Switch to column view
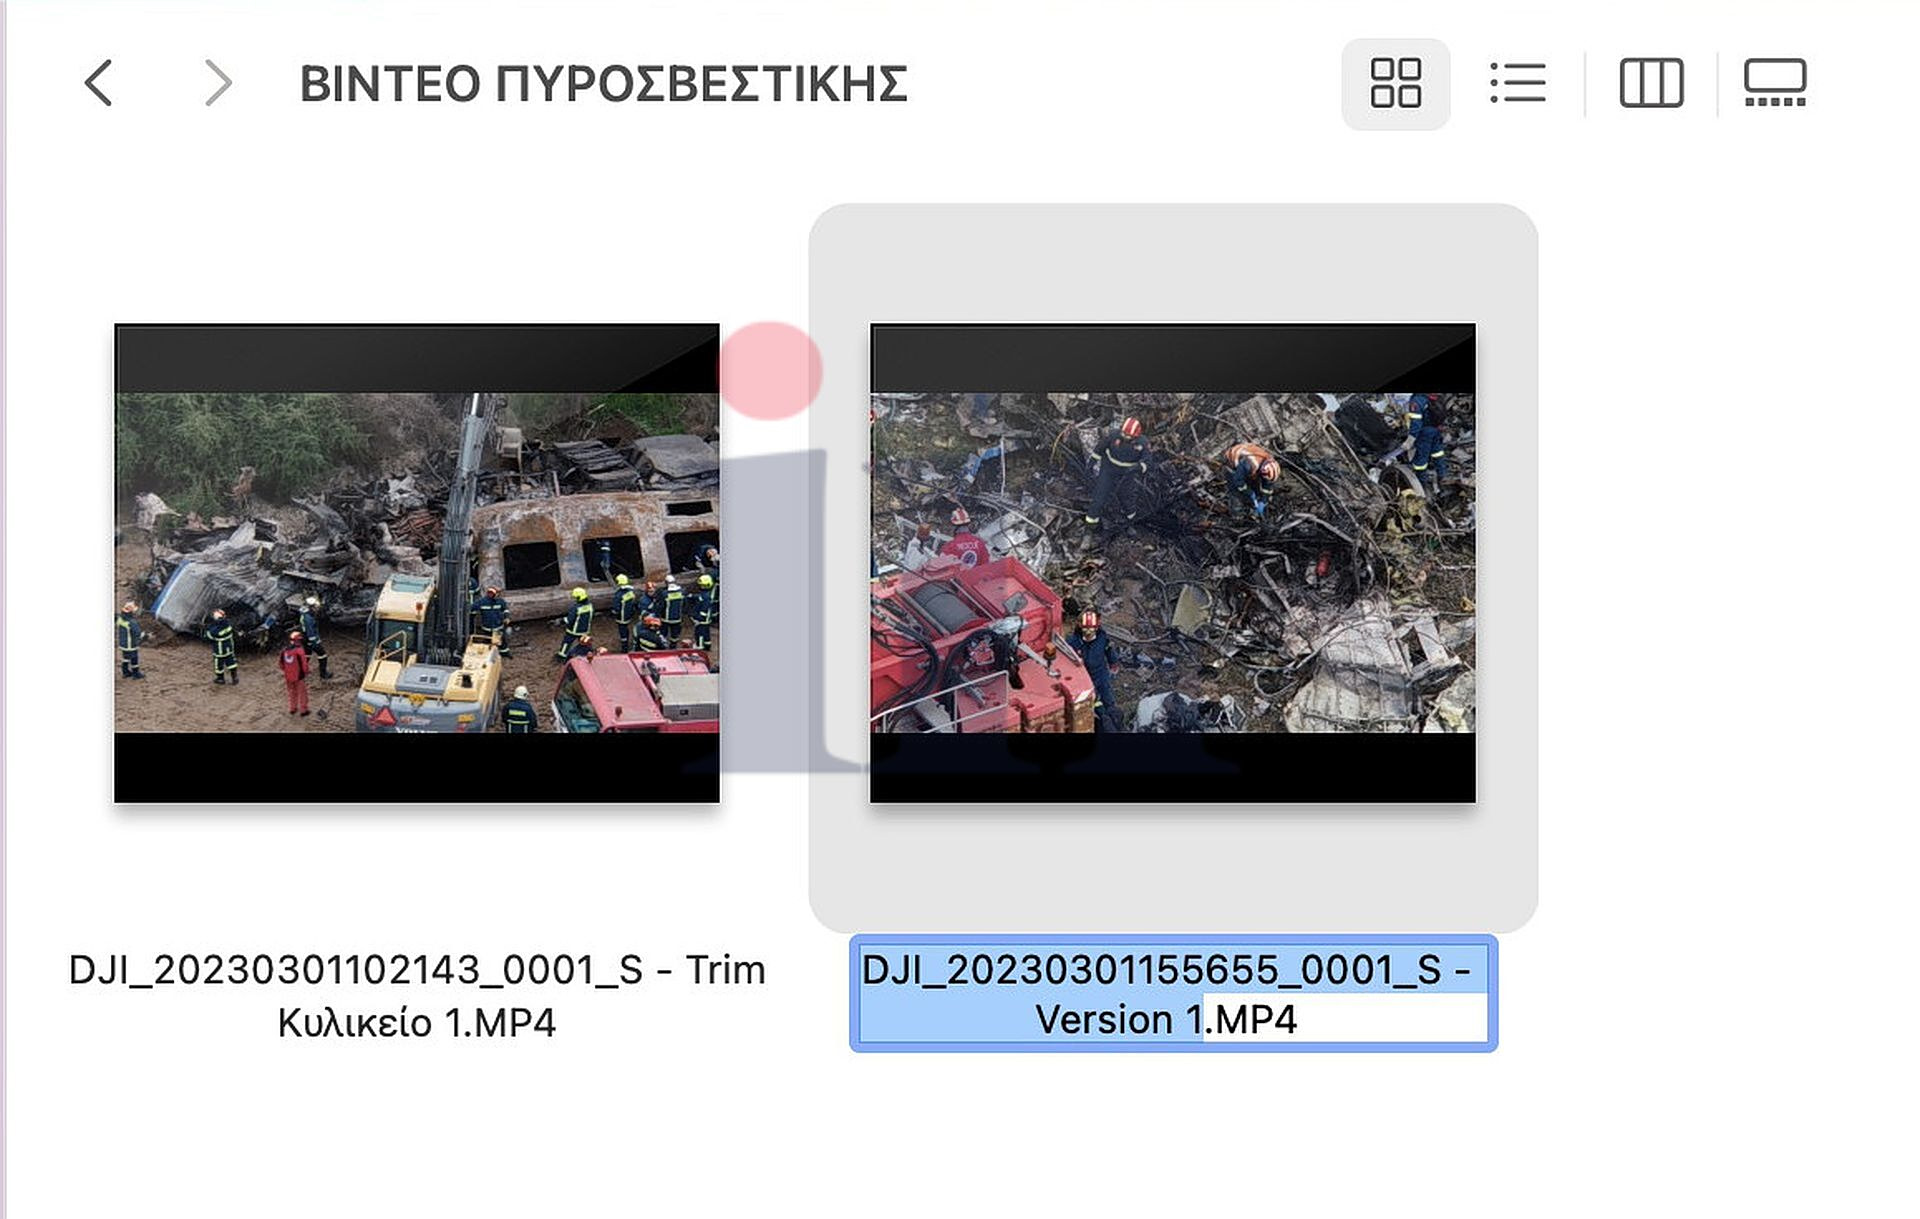This screenshot has height=1219, width=1920. click(1651, 83)
